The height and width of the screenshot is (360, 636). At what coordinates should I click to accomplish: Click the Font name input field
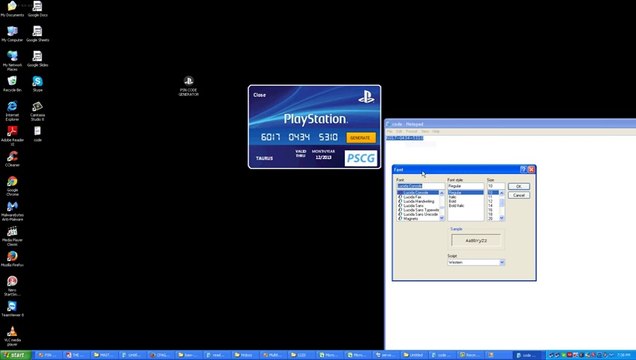[x=420, y=186]
